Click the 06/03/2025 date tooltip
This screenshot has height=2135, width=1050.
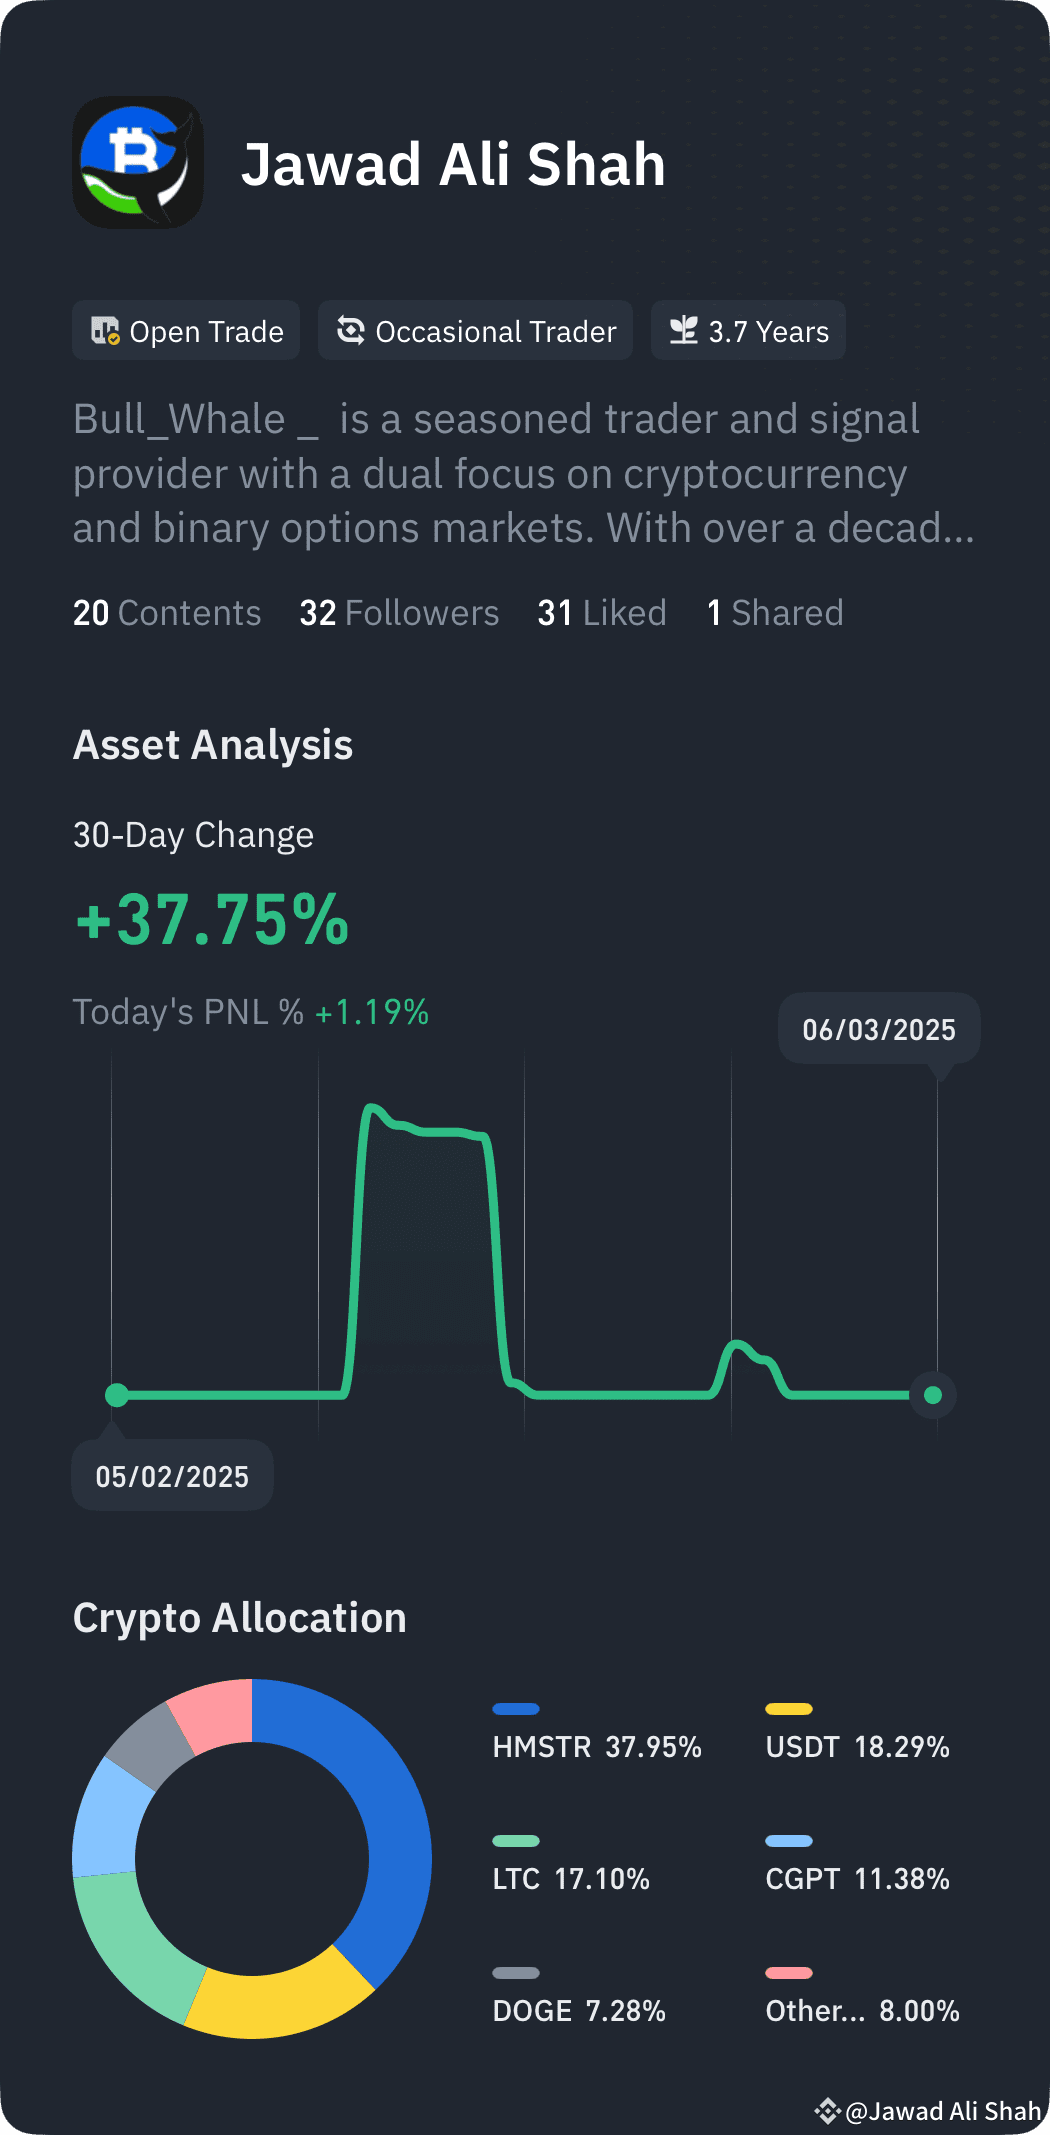click(x=879, y=1029)
